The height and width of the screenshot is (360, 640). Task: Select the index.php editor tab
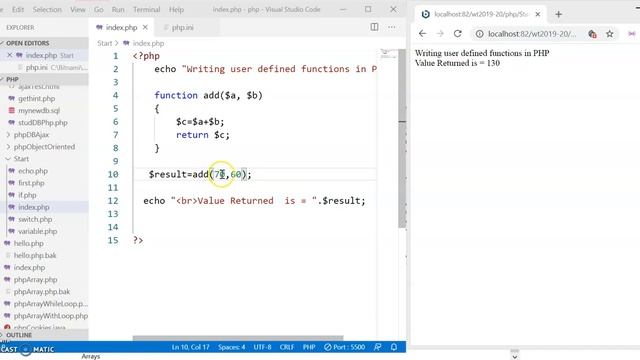(121, 28)
